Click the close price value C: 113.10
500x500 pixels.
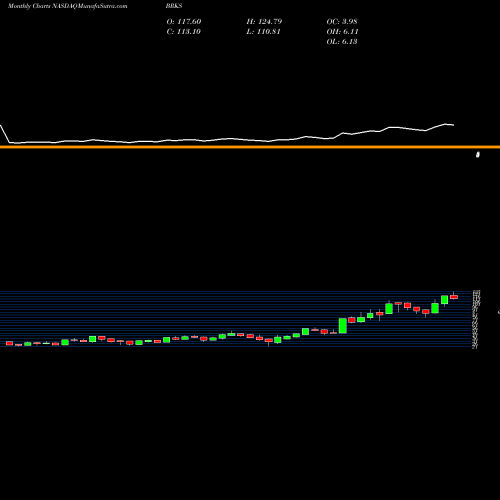(x=183, y=32)
